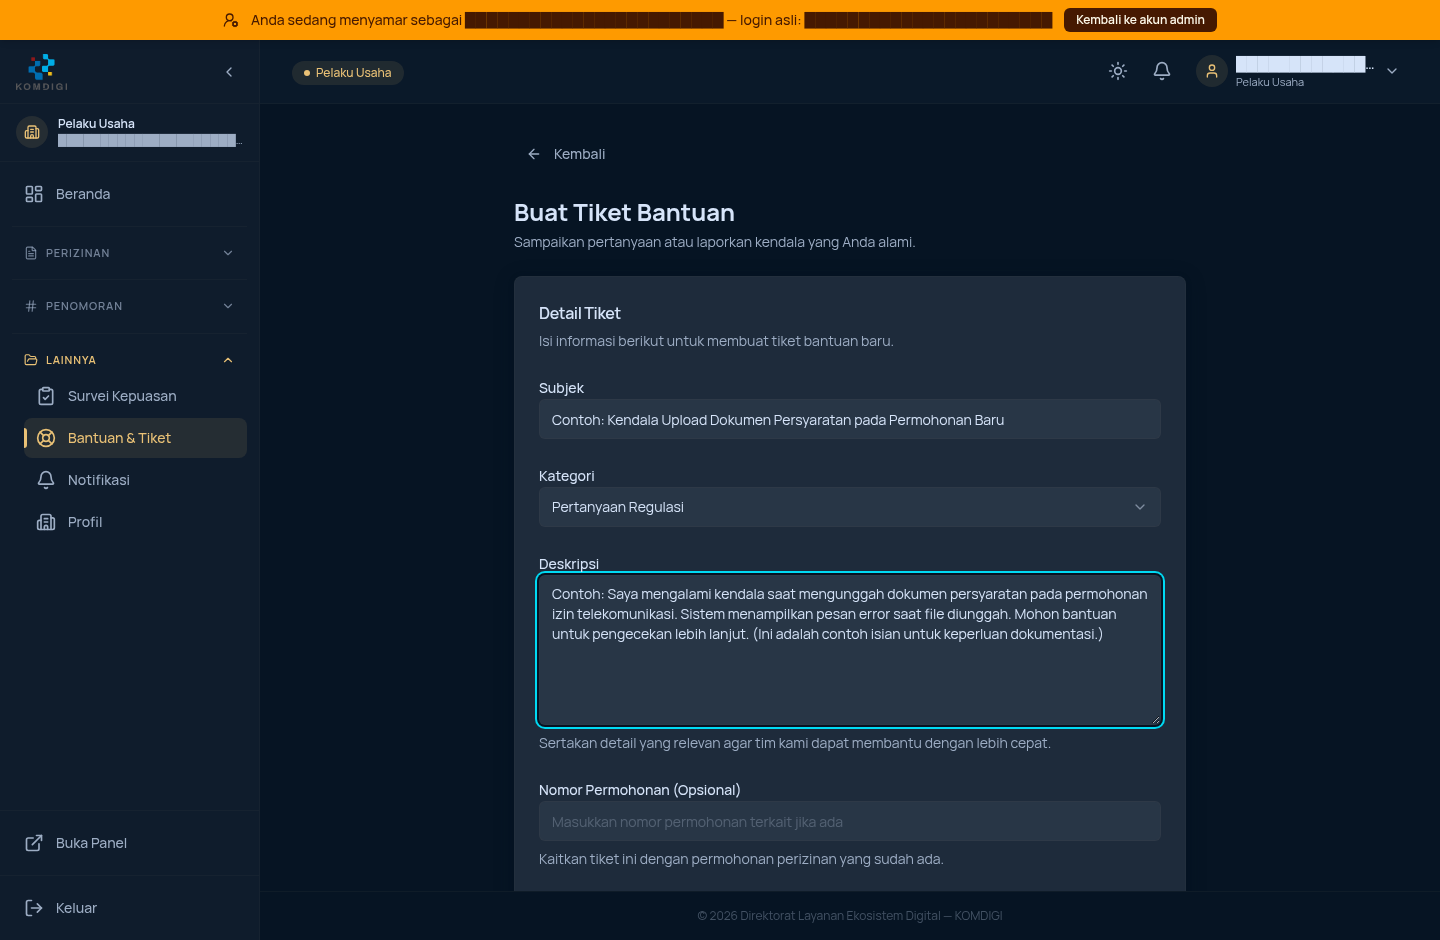
Task: Click the Survei Kepuasan clipboard icon
Action: (46, 396)
